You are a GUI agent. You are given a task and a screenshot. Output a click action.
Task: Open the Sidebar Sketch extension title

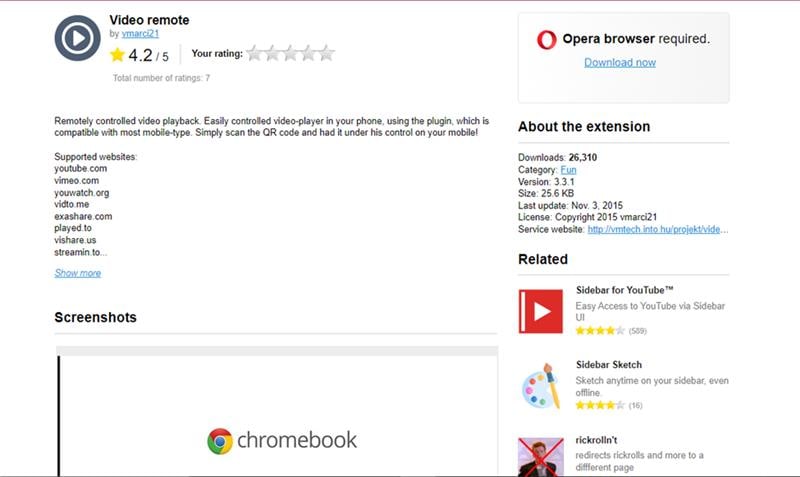pyautogui.click(x=609, y=365)
